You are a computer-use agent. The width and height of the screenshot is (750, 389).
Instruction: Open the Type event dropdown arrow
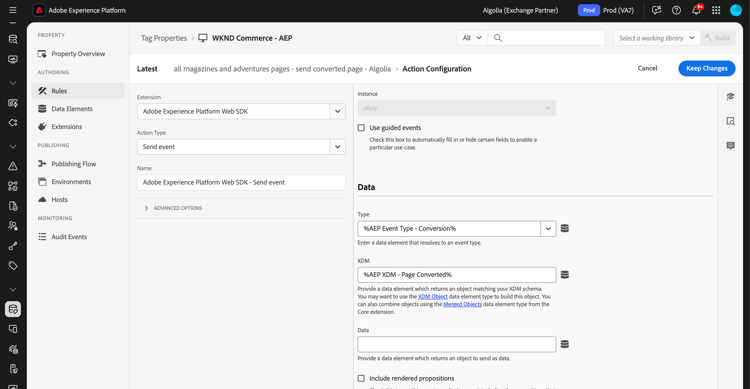(x=548, y=229)
